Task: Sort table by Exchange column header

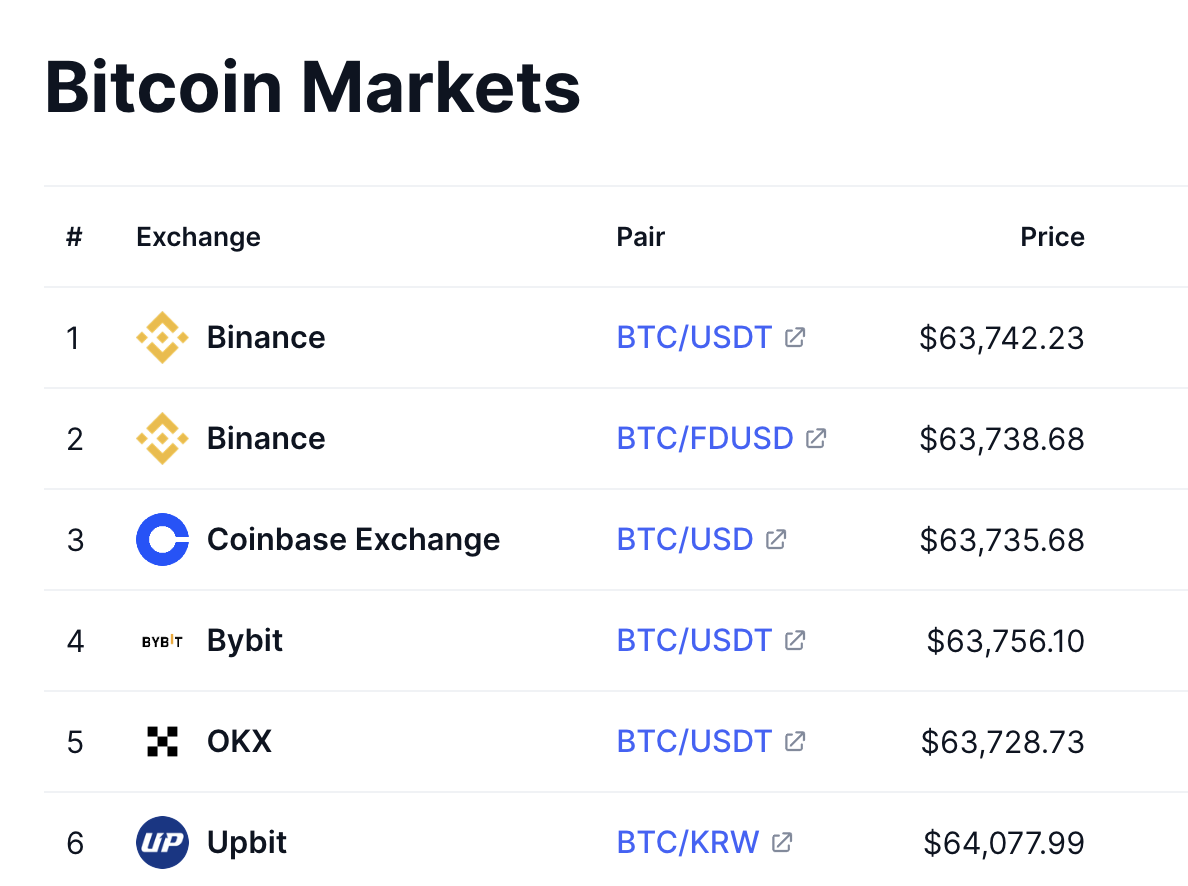Action: pos(198,237)
